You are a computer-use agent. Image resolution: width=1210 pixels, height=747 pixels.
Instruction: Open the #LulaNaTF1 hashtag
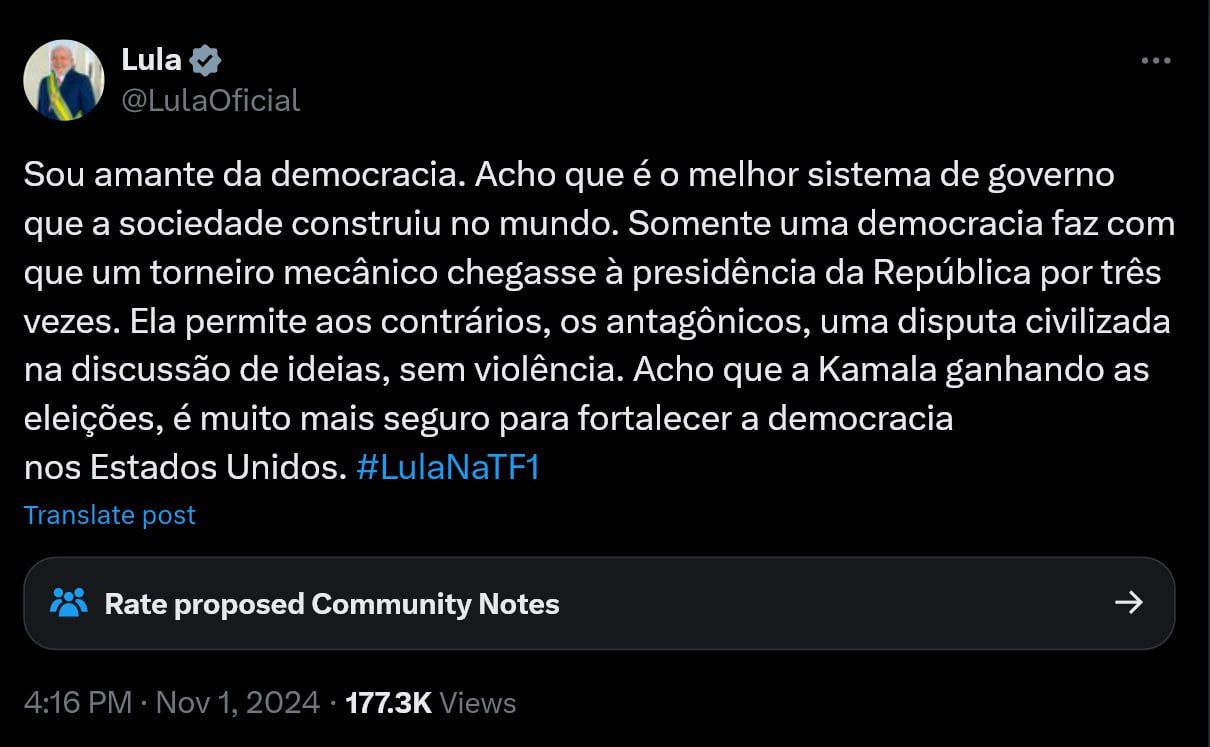click(x=447, y=467)
